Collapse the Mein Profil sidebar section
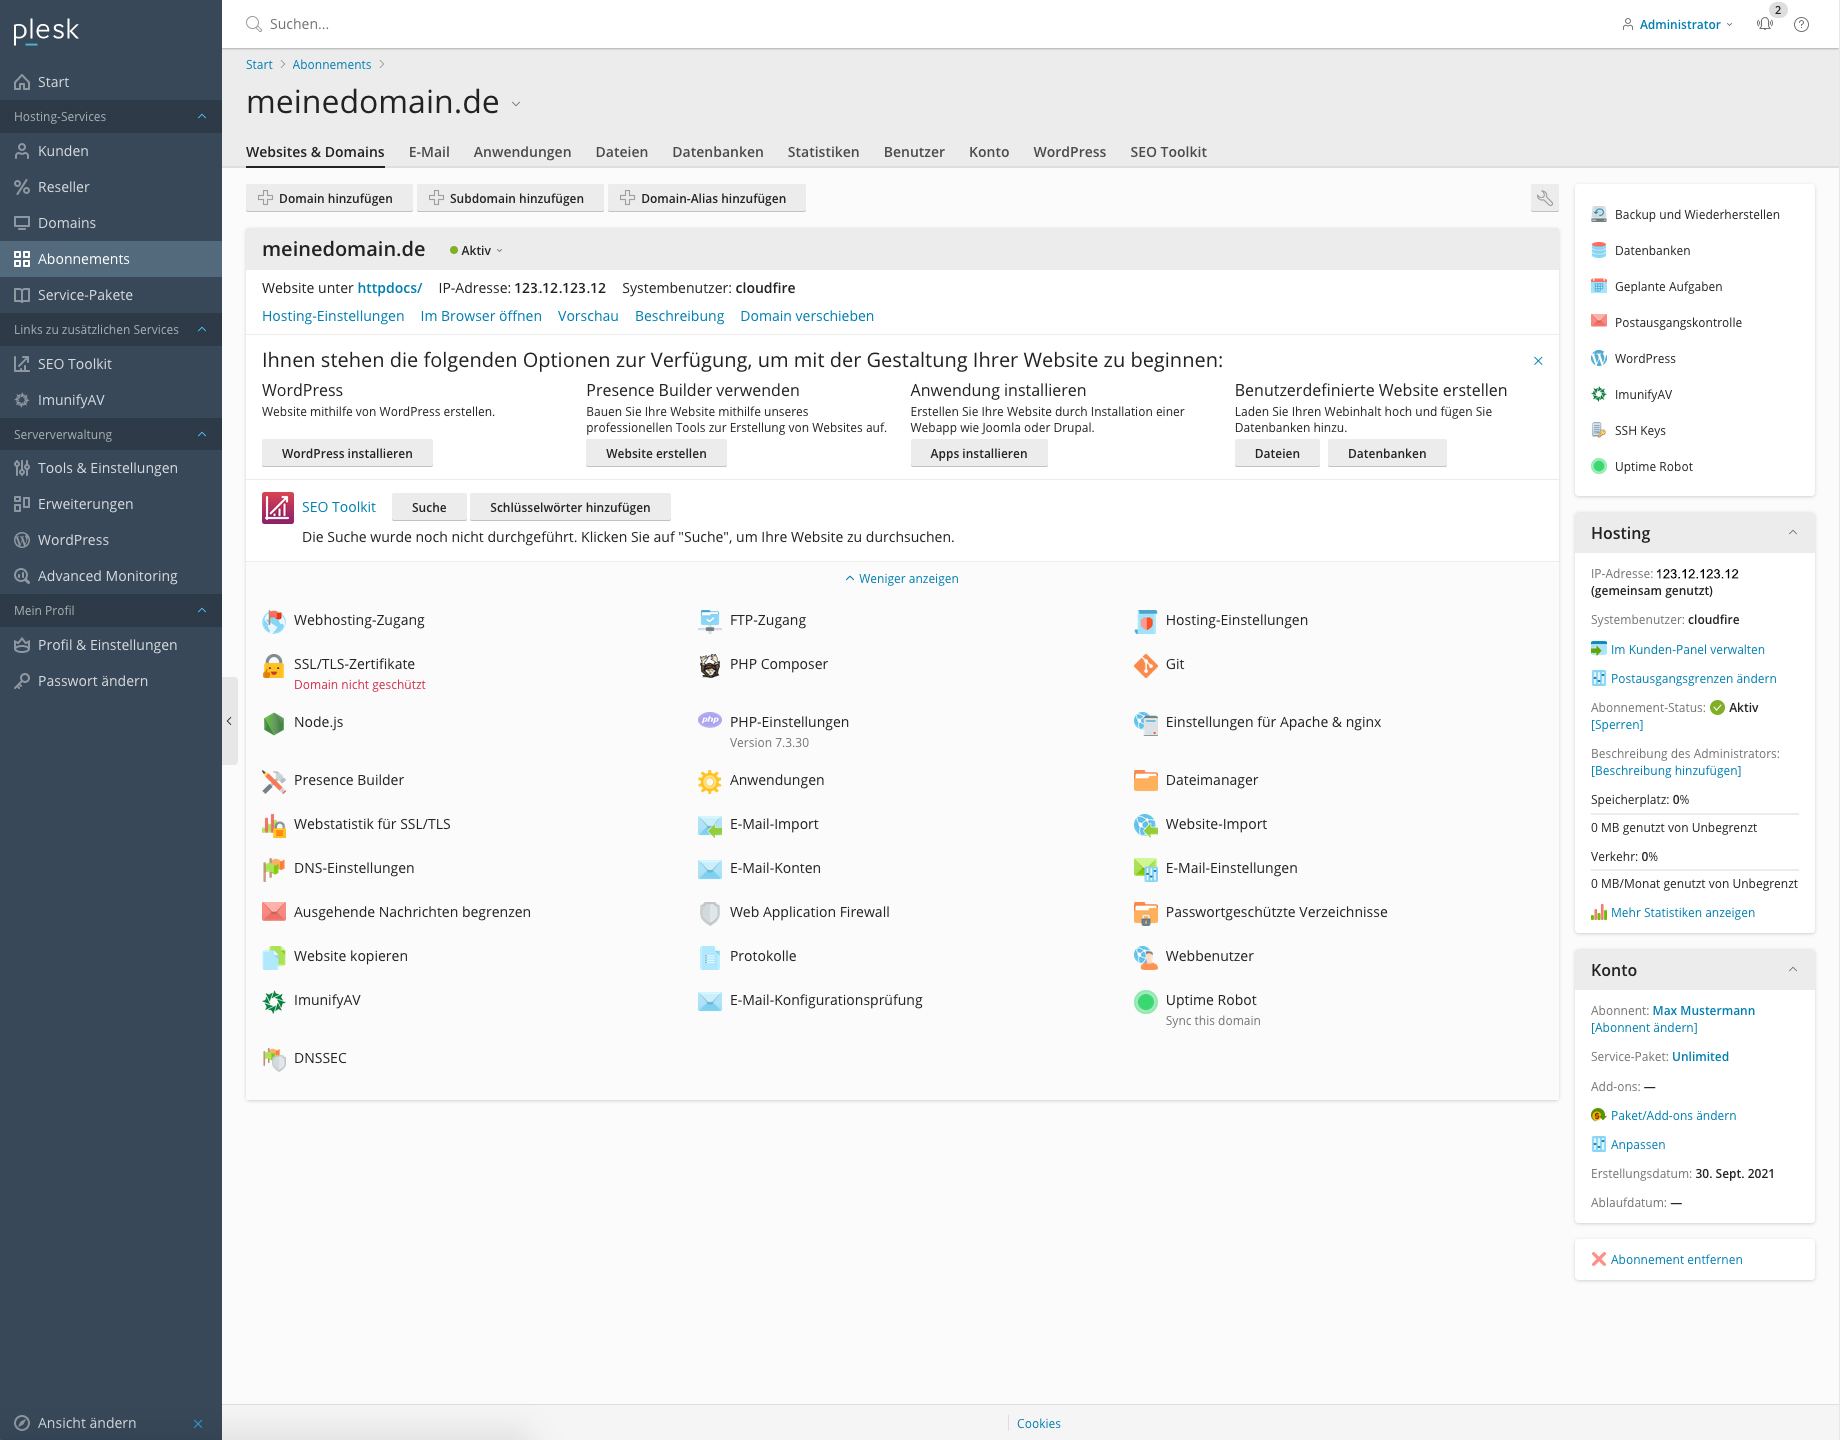 click(x=202, y=611)
